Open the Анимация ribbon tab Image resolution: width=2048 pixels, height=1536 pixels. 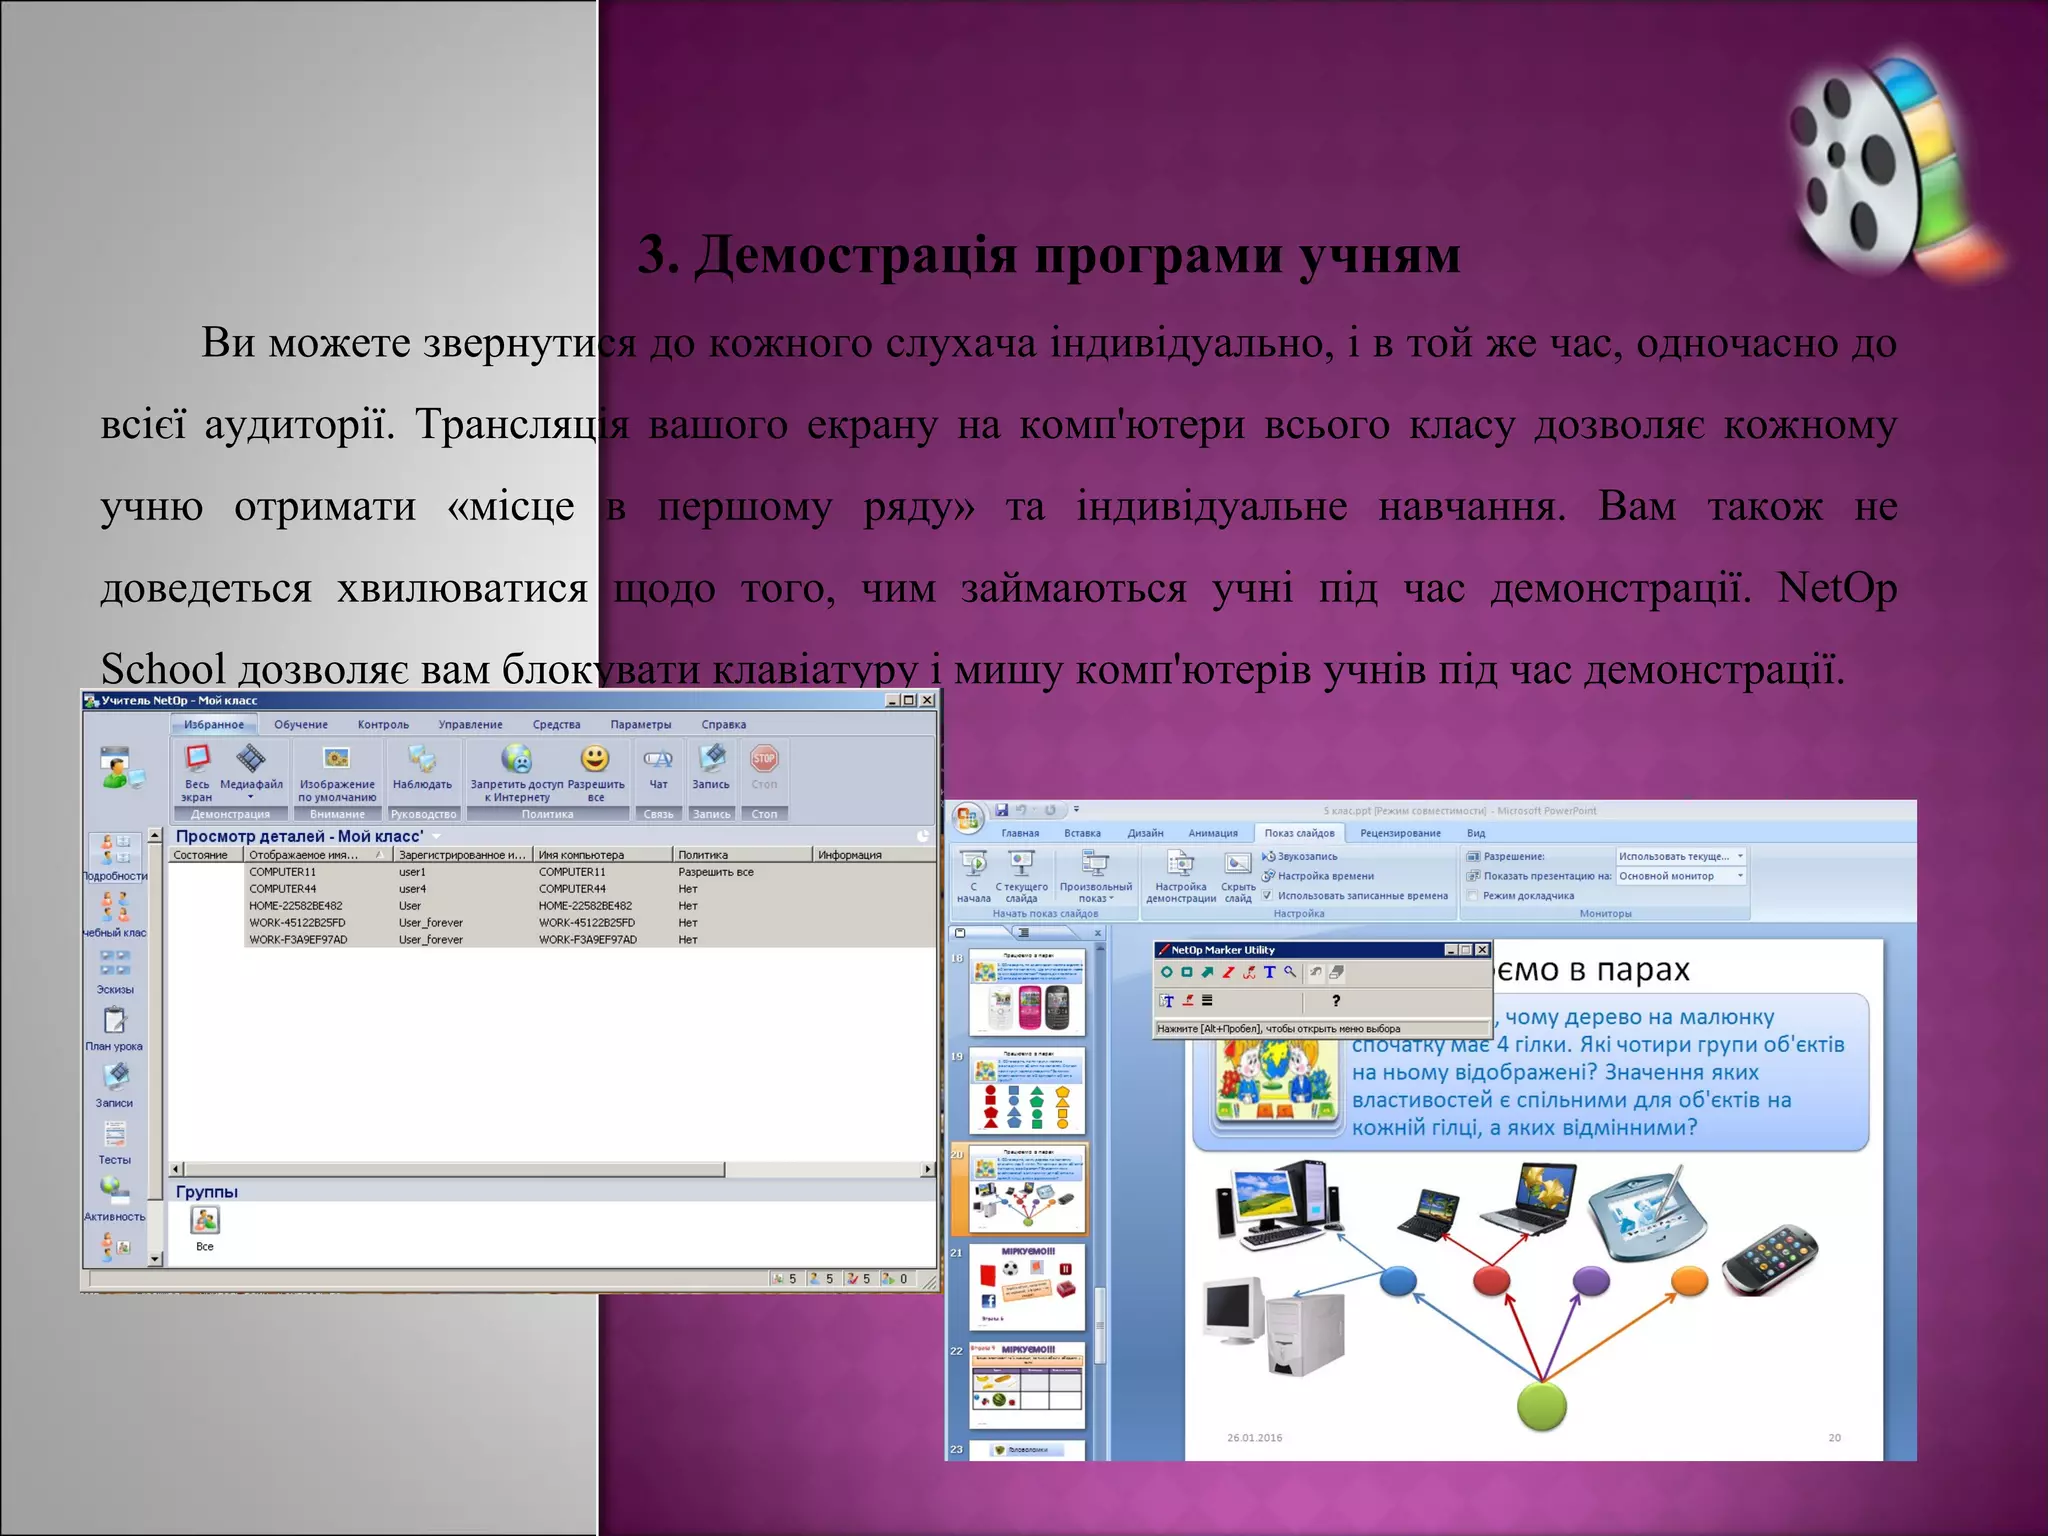point(1212,833)
